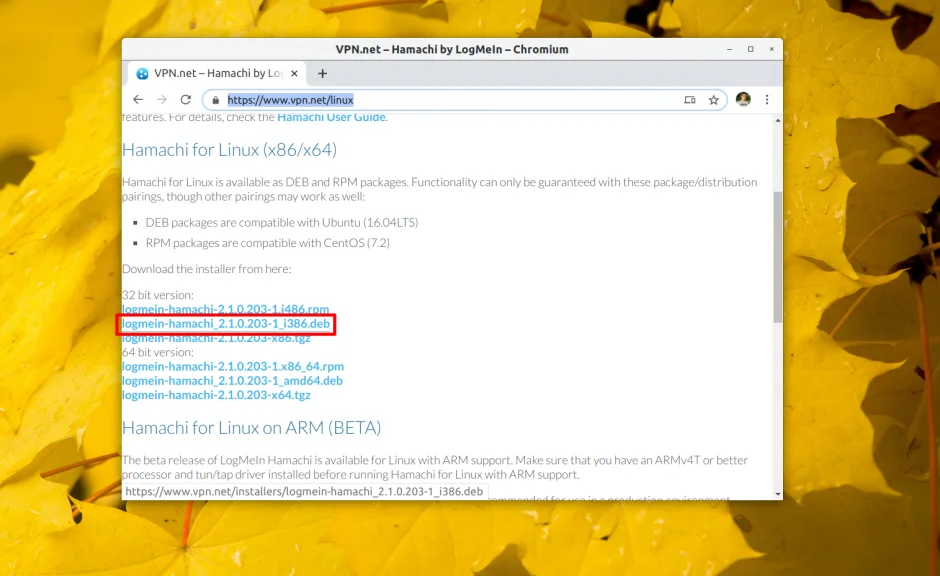This screenshot has width=940, height=576.
Task: Open the Chromium three-dot menu
Action: pos(767,99)
